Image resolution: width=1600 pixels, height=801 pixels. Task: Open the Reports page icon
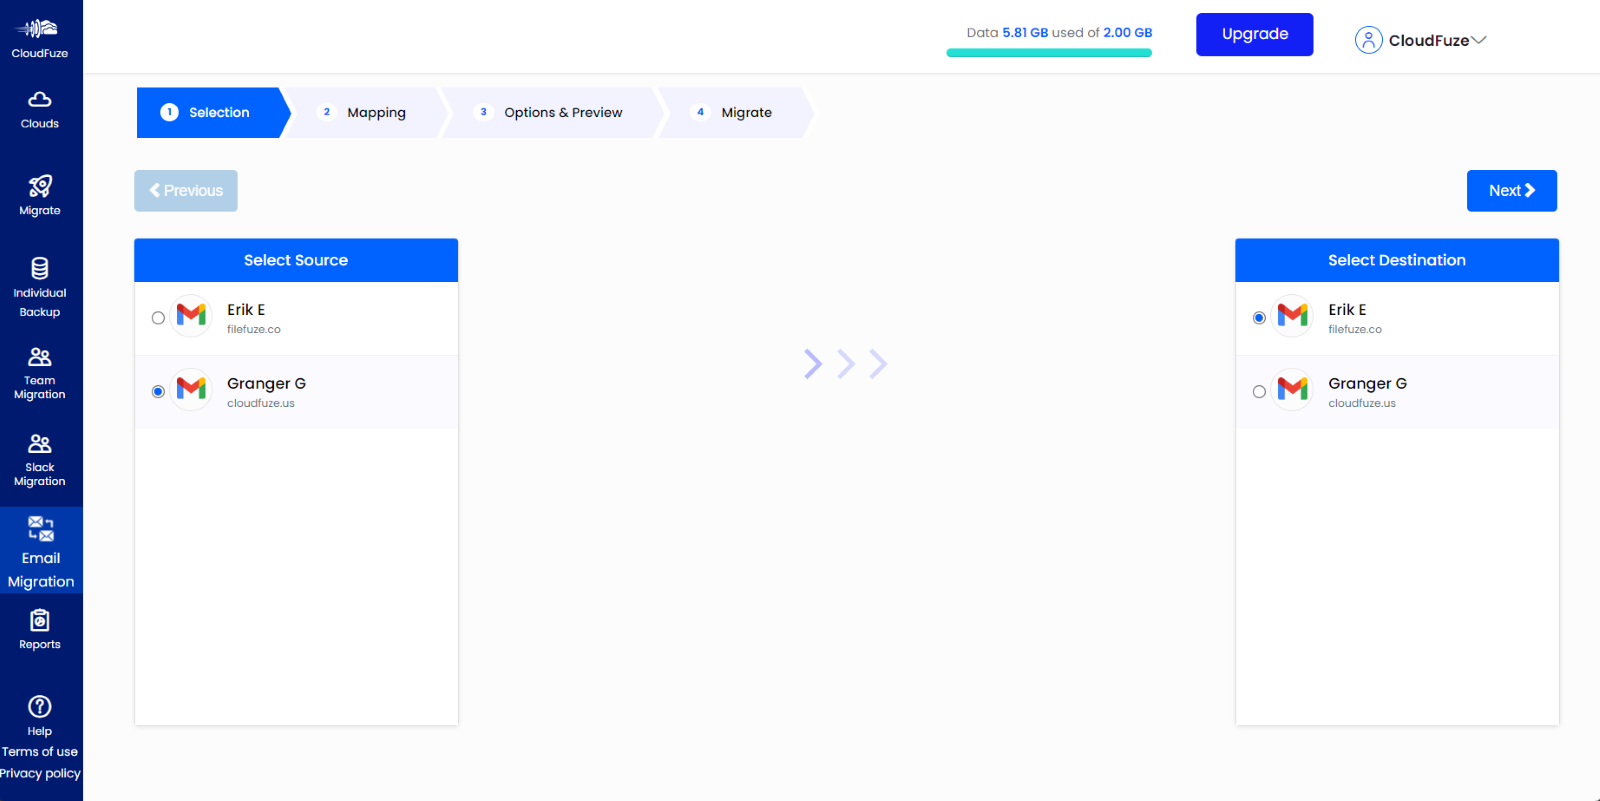point(40,621)
